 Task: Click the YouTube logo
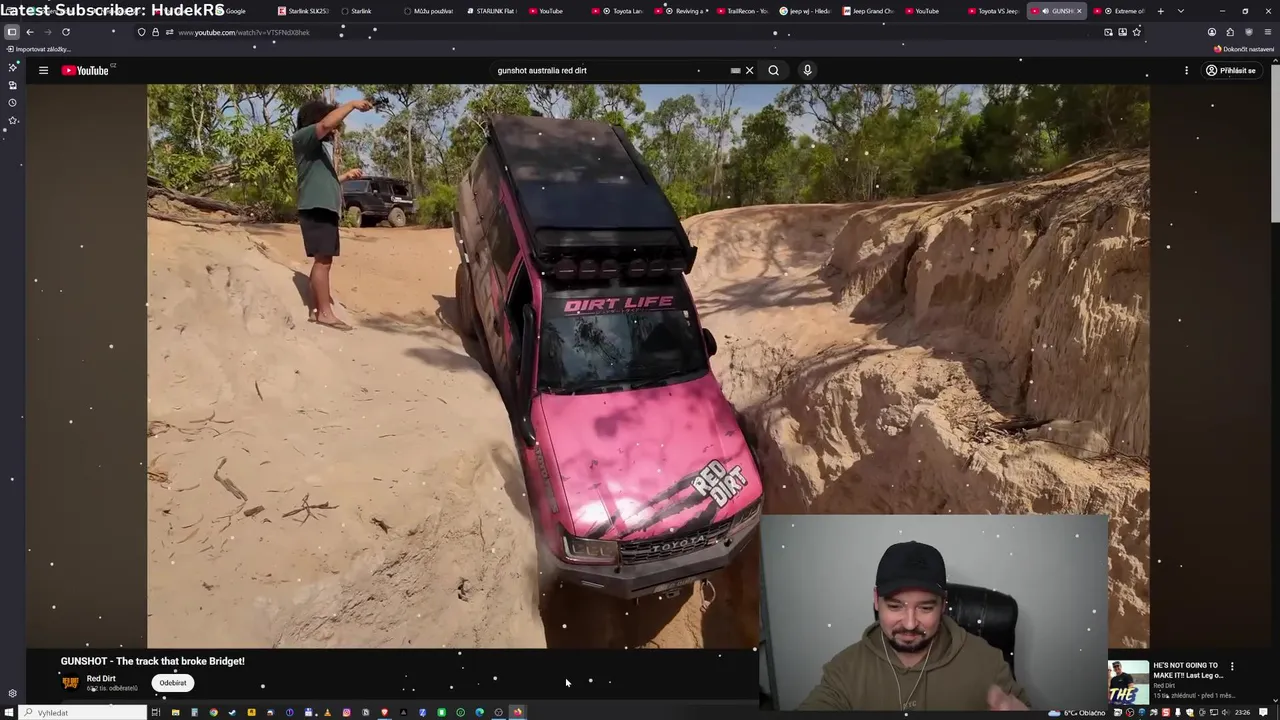tap(85, 70)
